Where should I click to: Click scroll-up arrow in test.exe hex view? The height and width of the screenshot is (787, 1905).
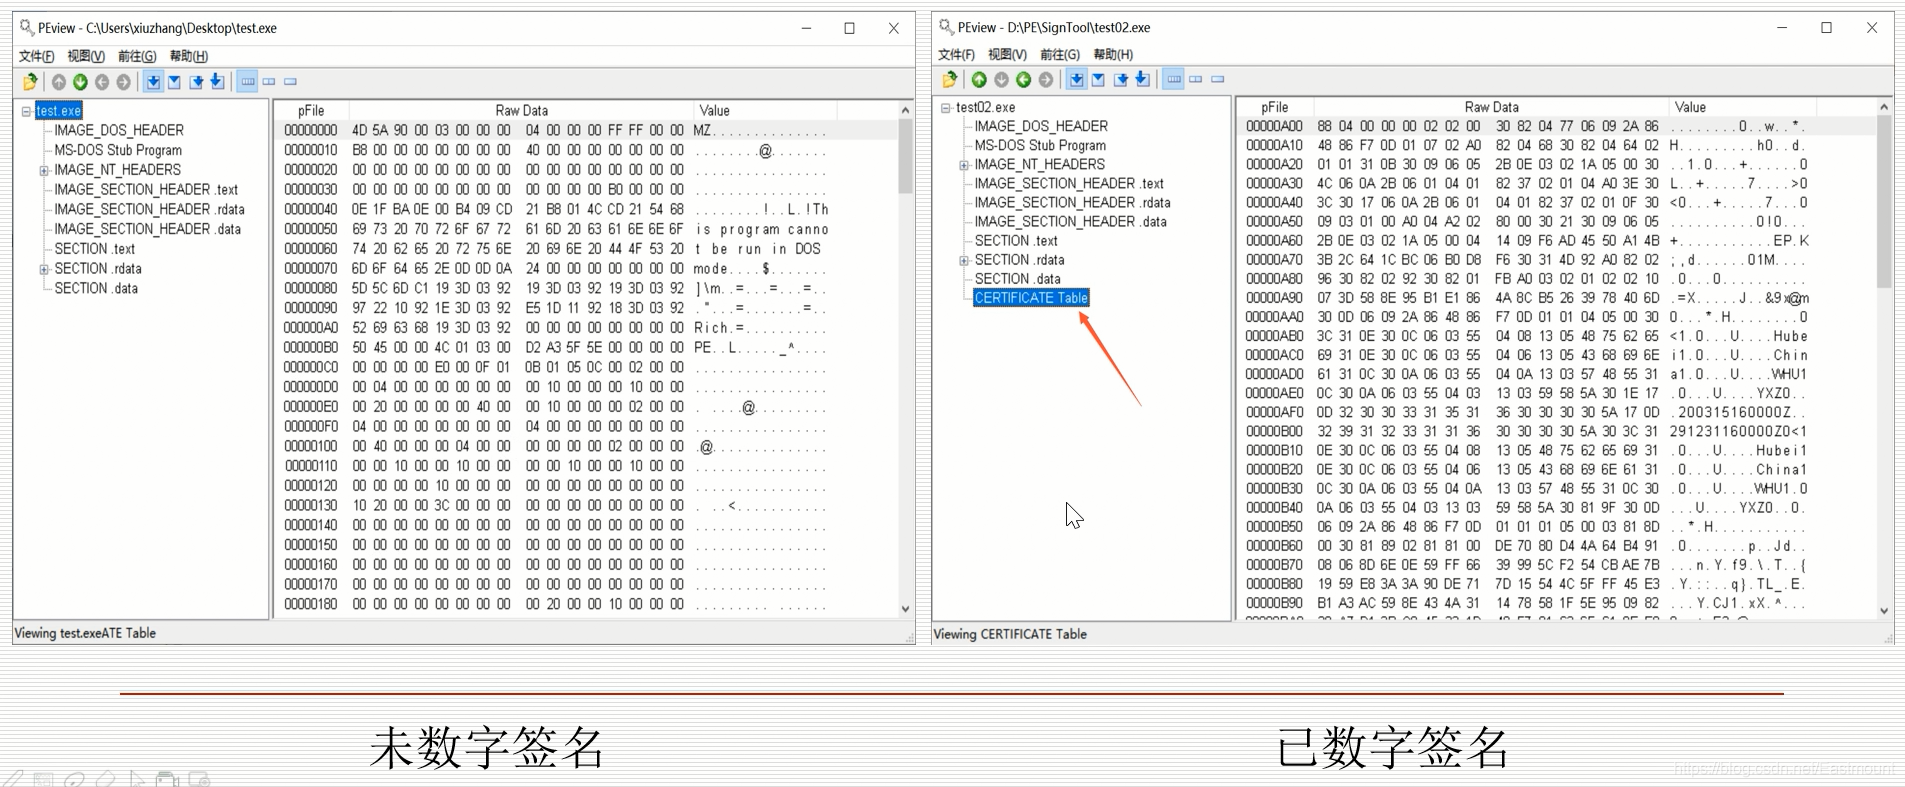pyautogui.click(x=905, y=110)
